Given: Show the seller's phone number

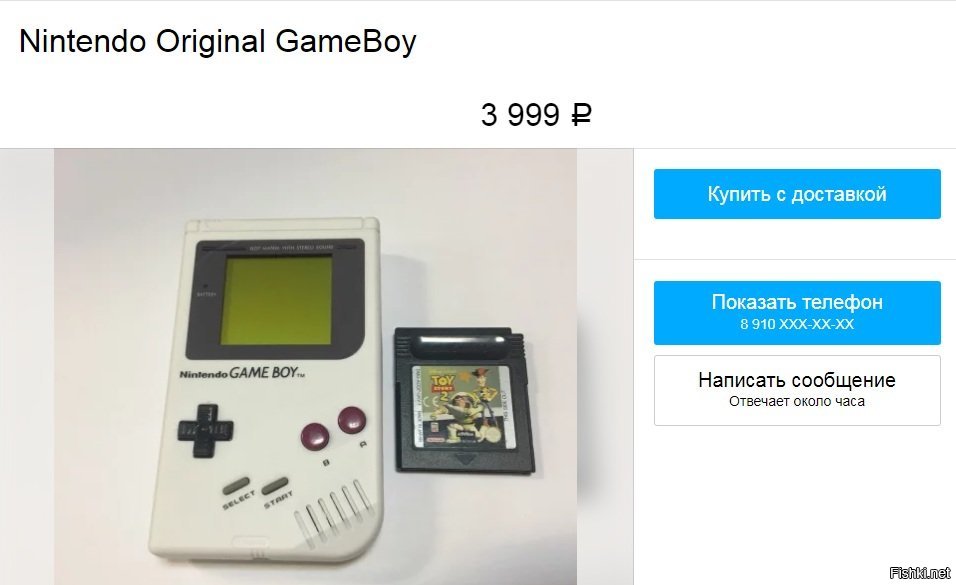Looking at the screenshot, I should pyautogui.click(x=797, y=312).
